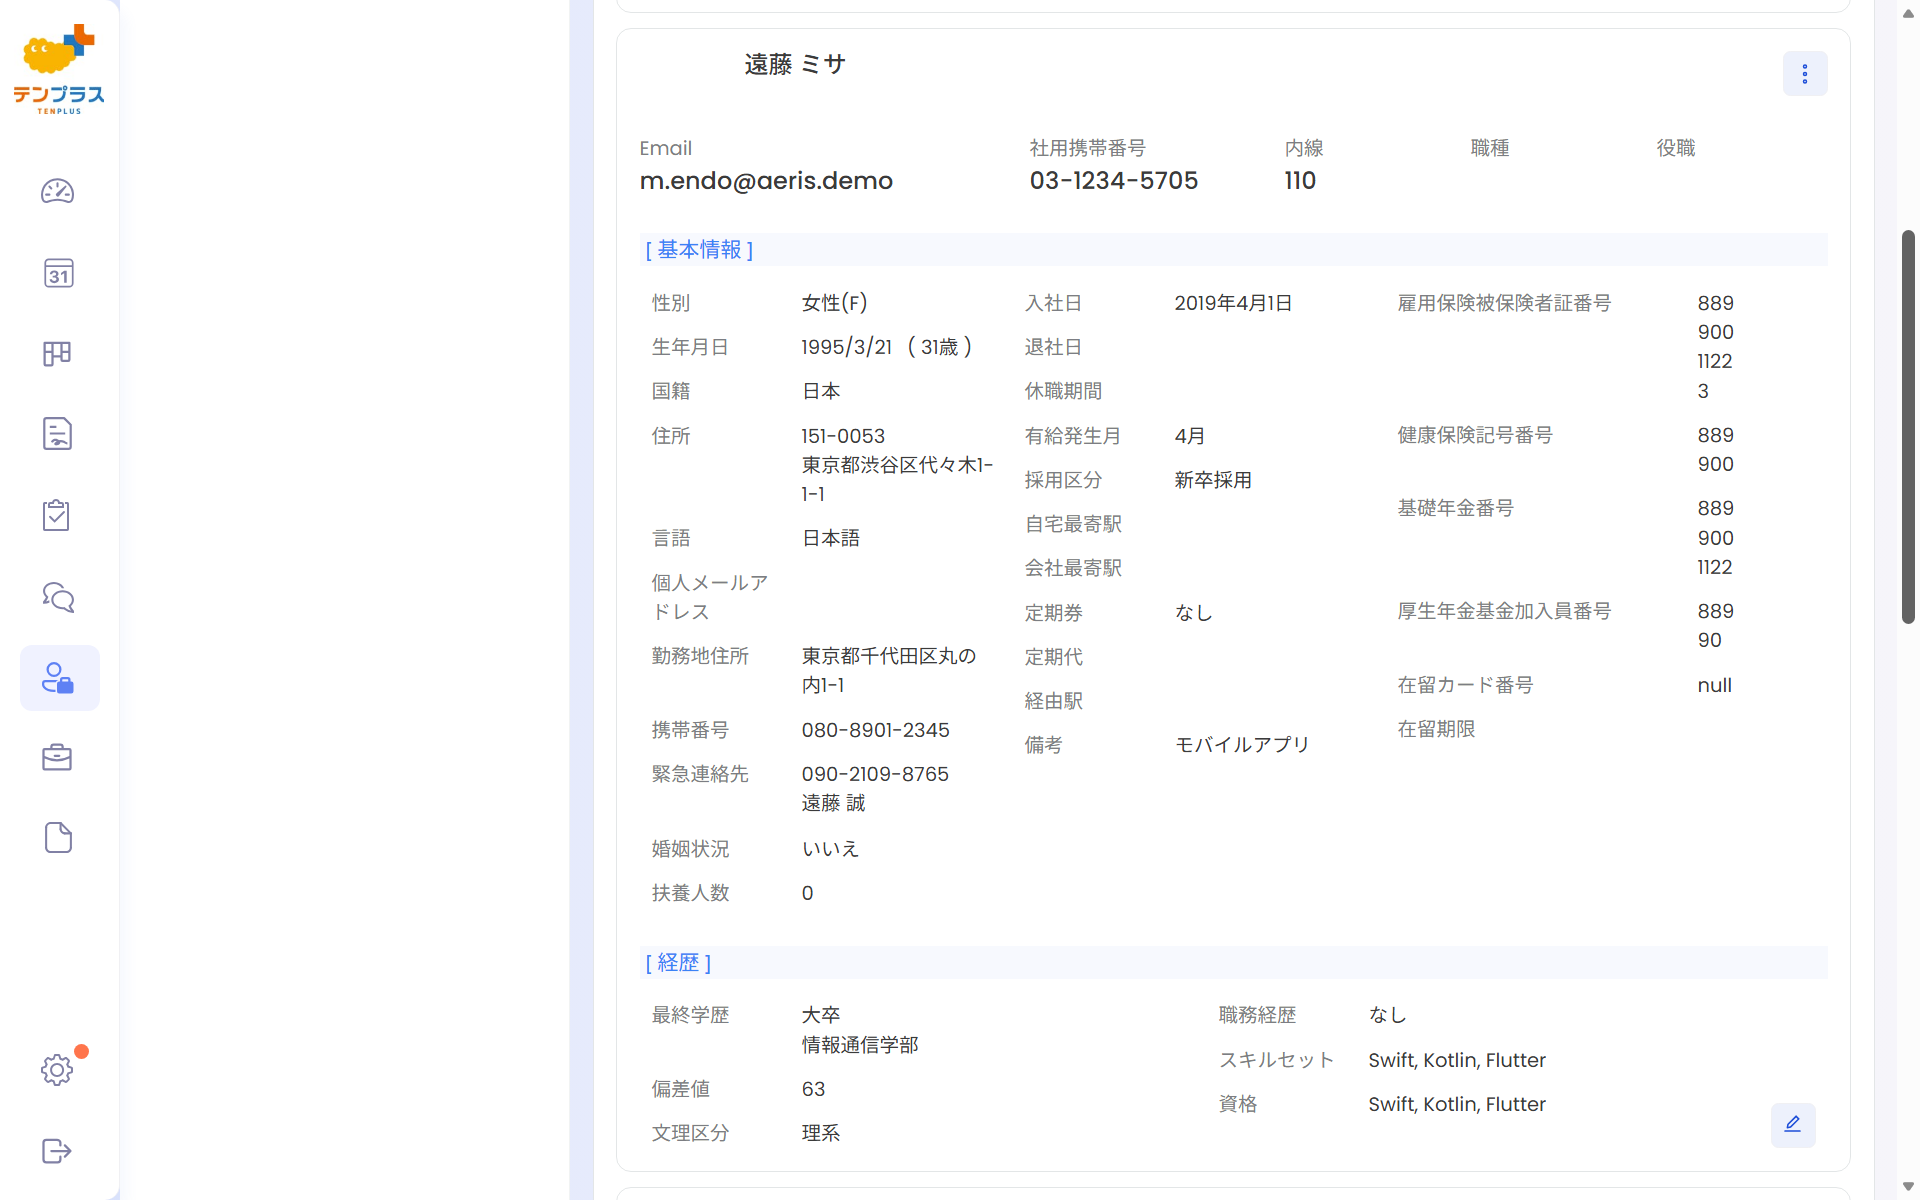Click education value 大卒
The image size is (1920, 1200).
tap(821, 1015)
